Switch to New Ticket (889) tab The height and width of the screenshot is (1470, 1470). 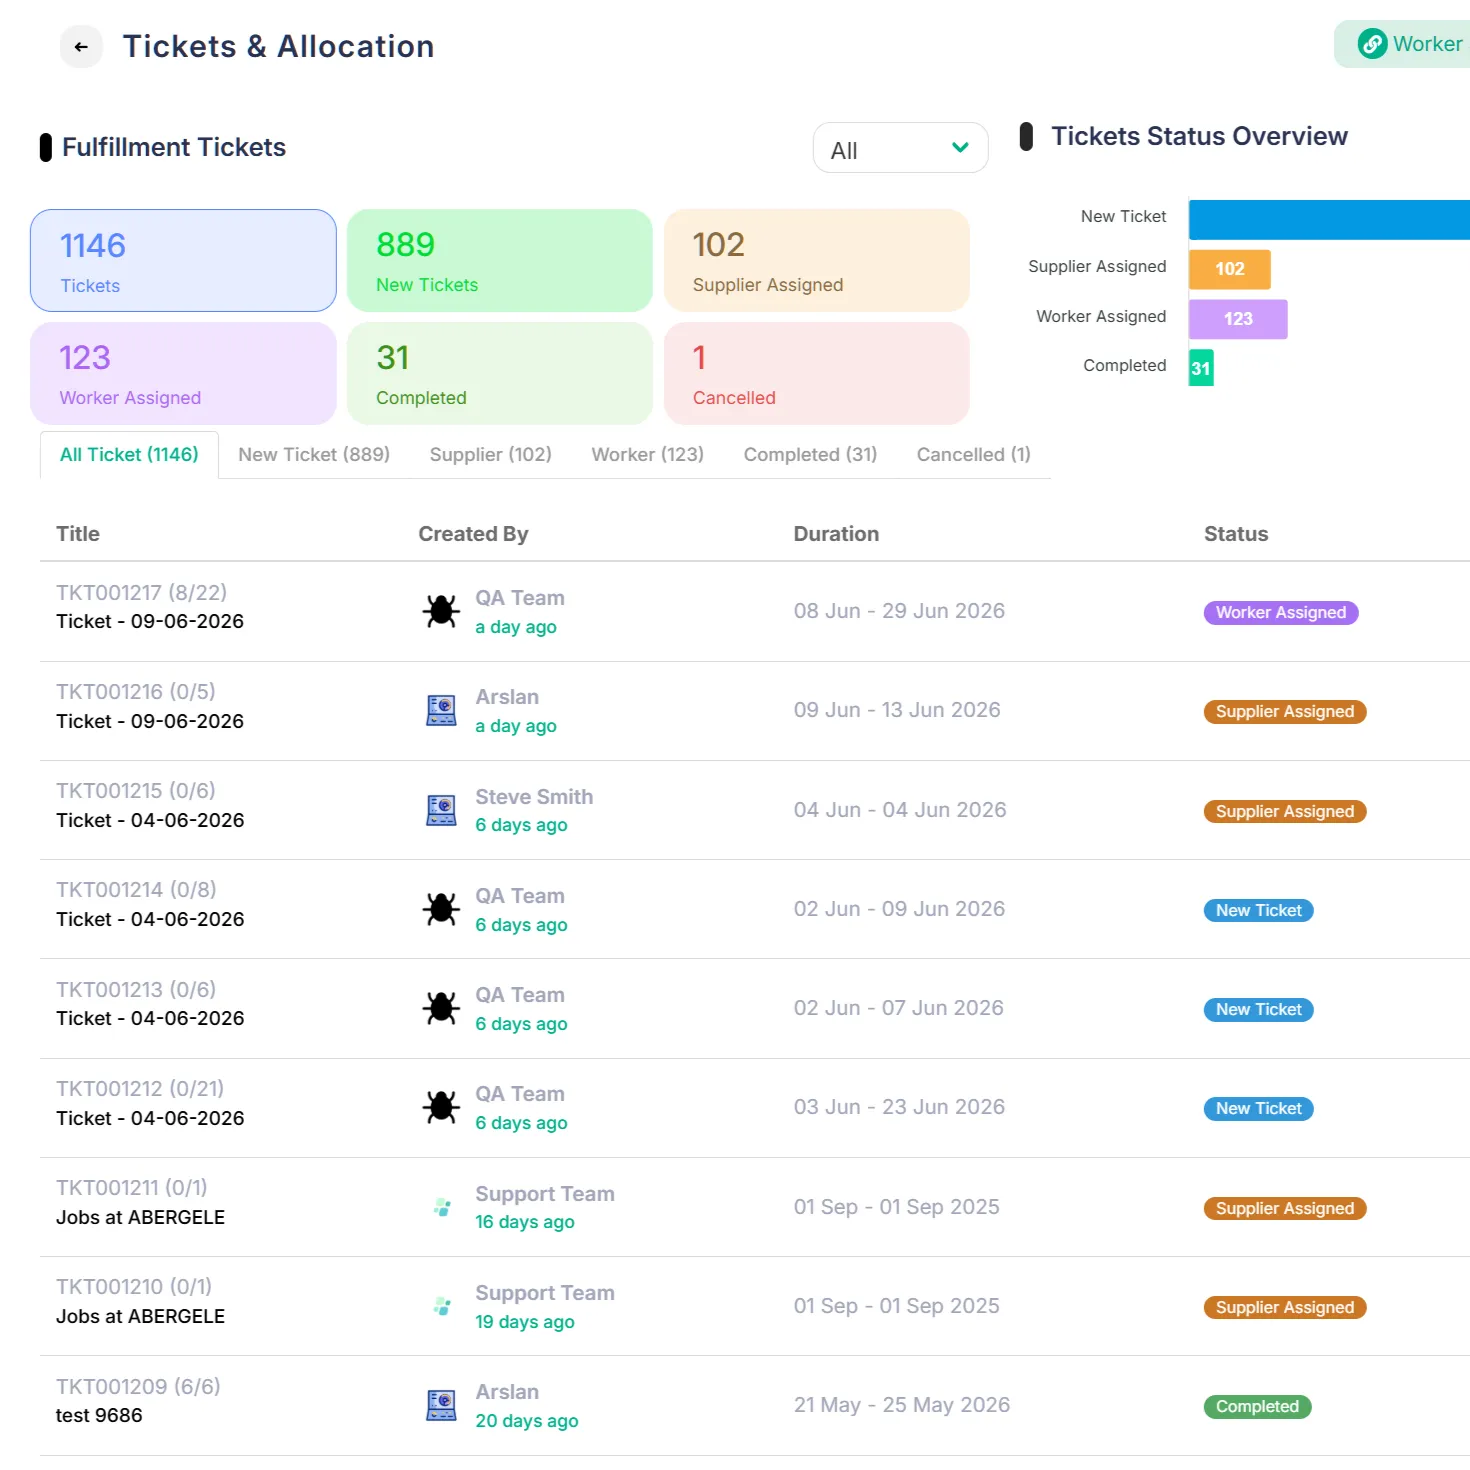point(314,455)
